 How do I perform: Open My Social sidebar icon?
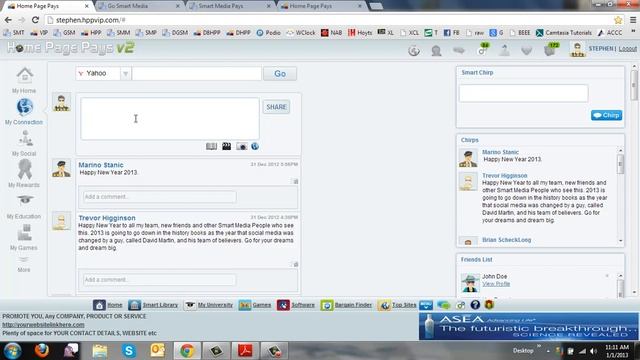[x=25, y=139]
